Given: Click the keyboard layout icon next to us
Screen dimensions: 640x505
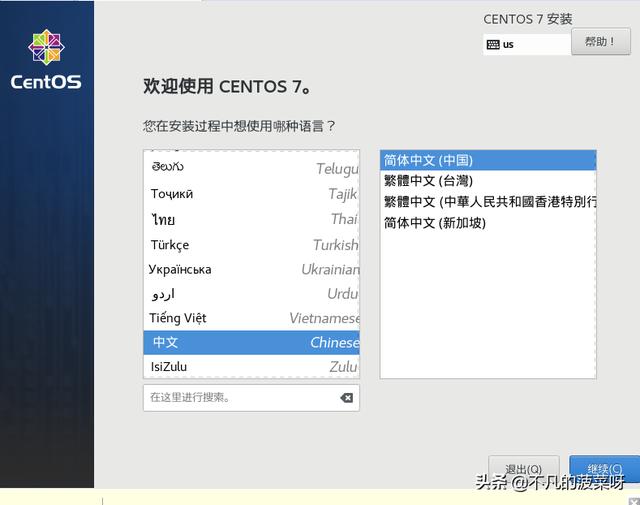Looking at the screenshot, I should pos(493,44).
